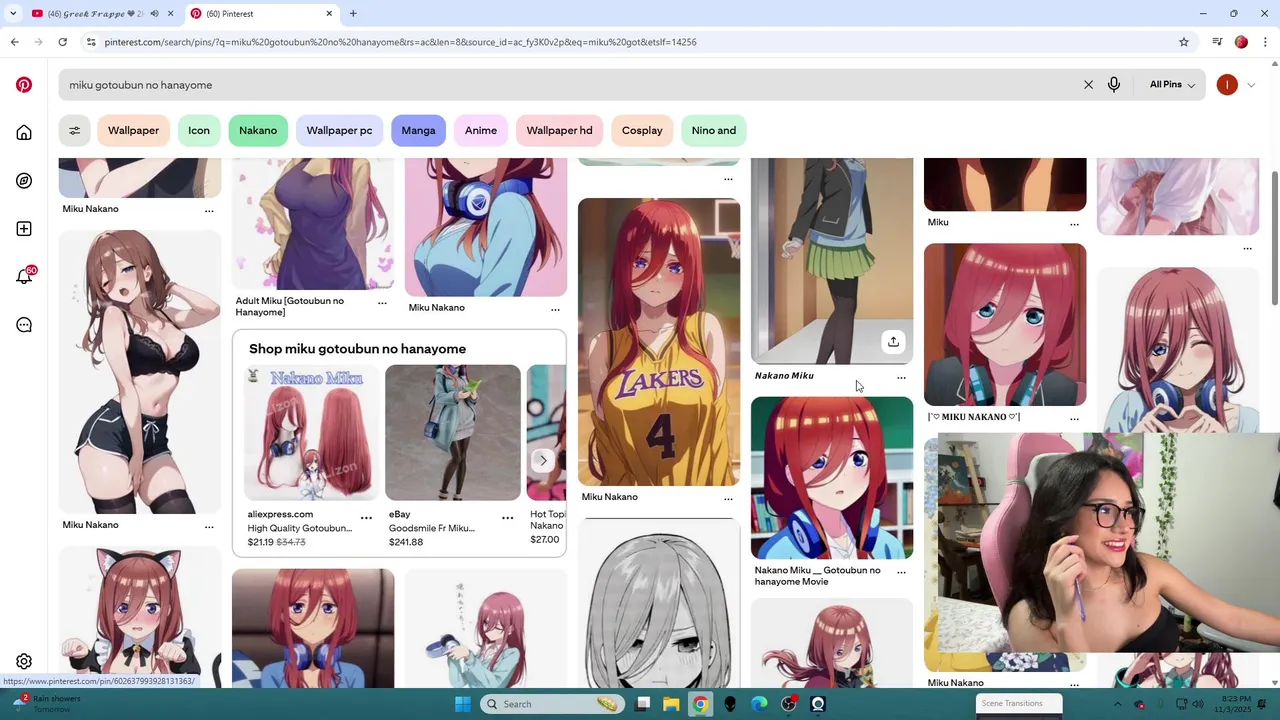Open the Adult Miku Gotoubun no Hanayome title
This screenshot has height=720, width=1280.
(x=290, y=307)
